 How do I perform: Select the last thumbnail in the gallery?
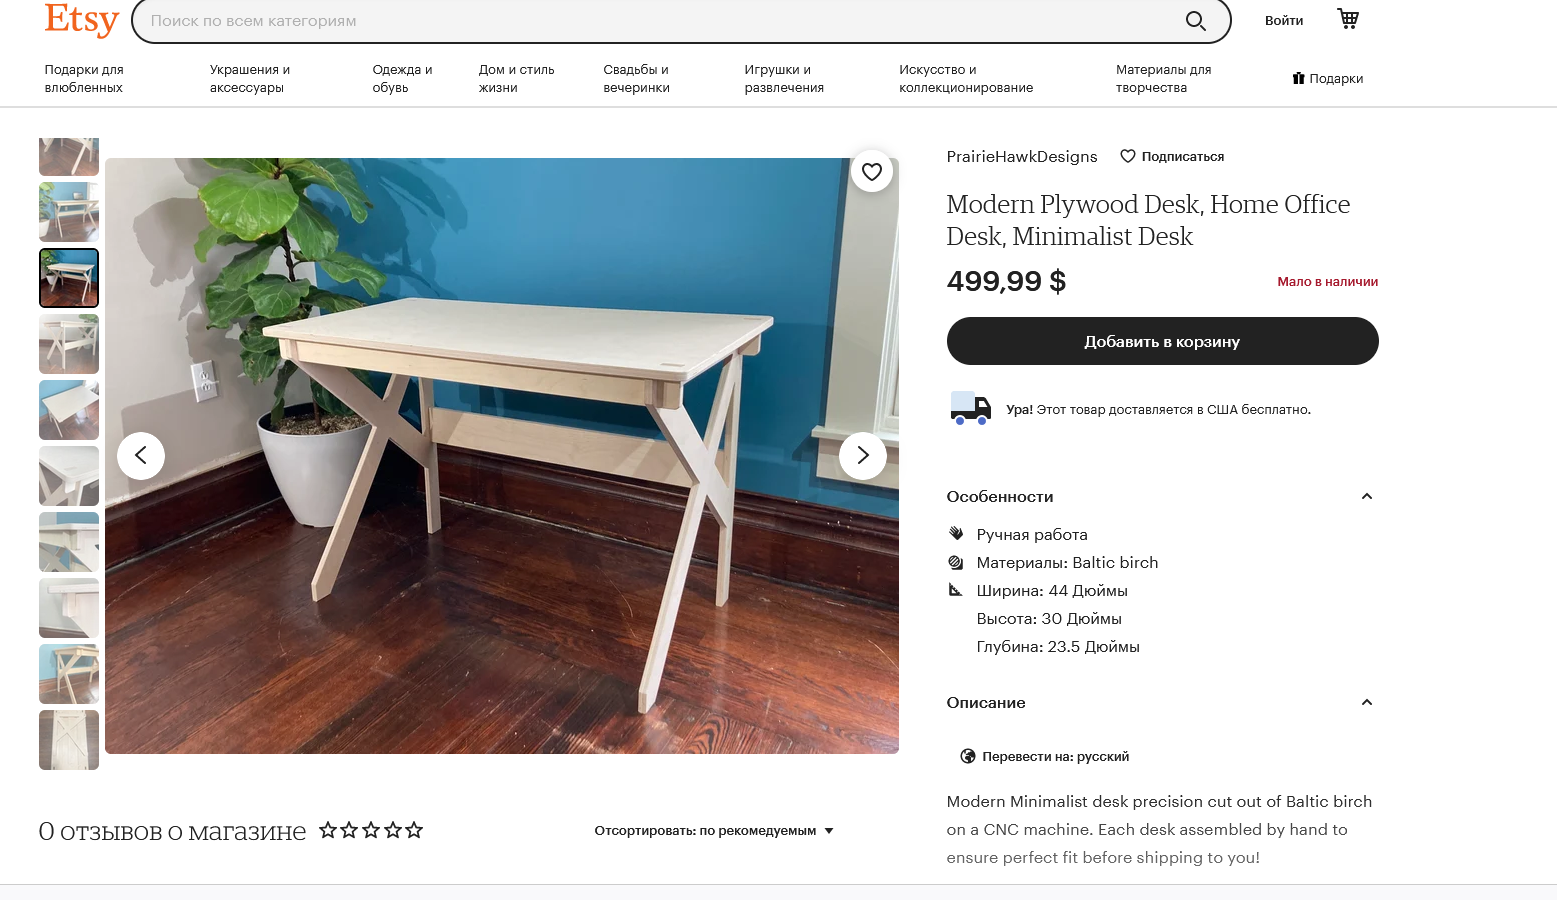point(69,740)
